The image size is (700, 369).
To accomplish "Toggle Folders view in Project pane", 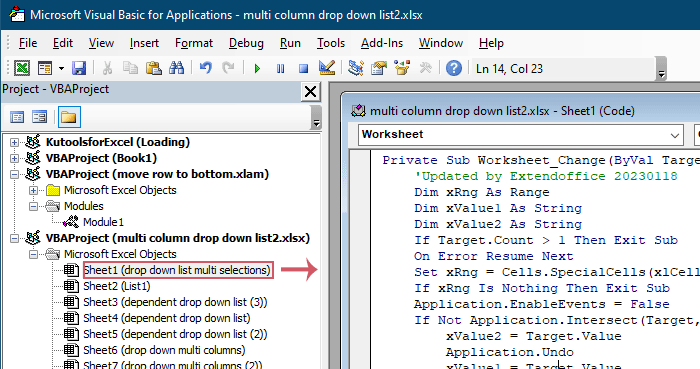I will click(x=69, y=117).
